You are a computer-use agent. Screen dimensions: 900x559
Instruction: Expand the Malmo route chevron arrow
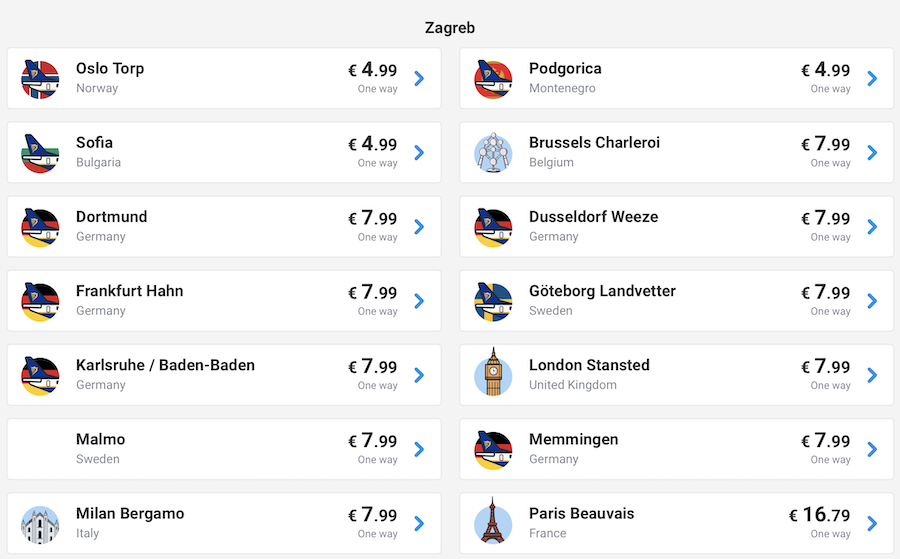point(419,449)
